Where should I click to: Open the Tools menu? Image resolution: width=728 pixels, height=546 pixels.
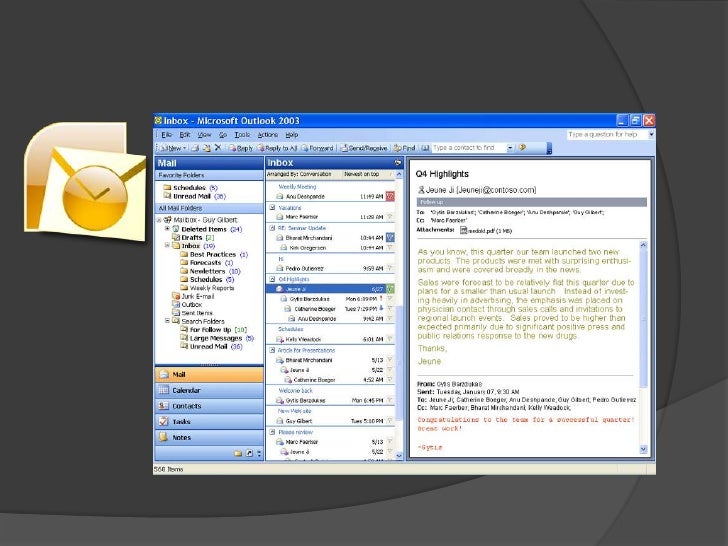coord(242,135)
